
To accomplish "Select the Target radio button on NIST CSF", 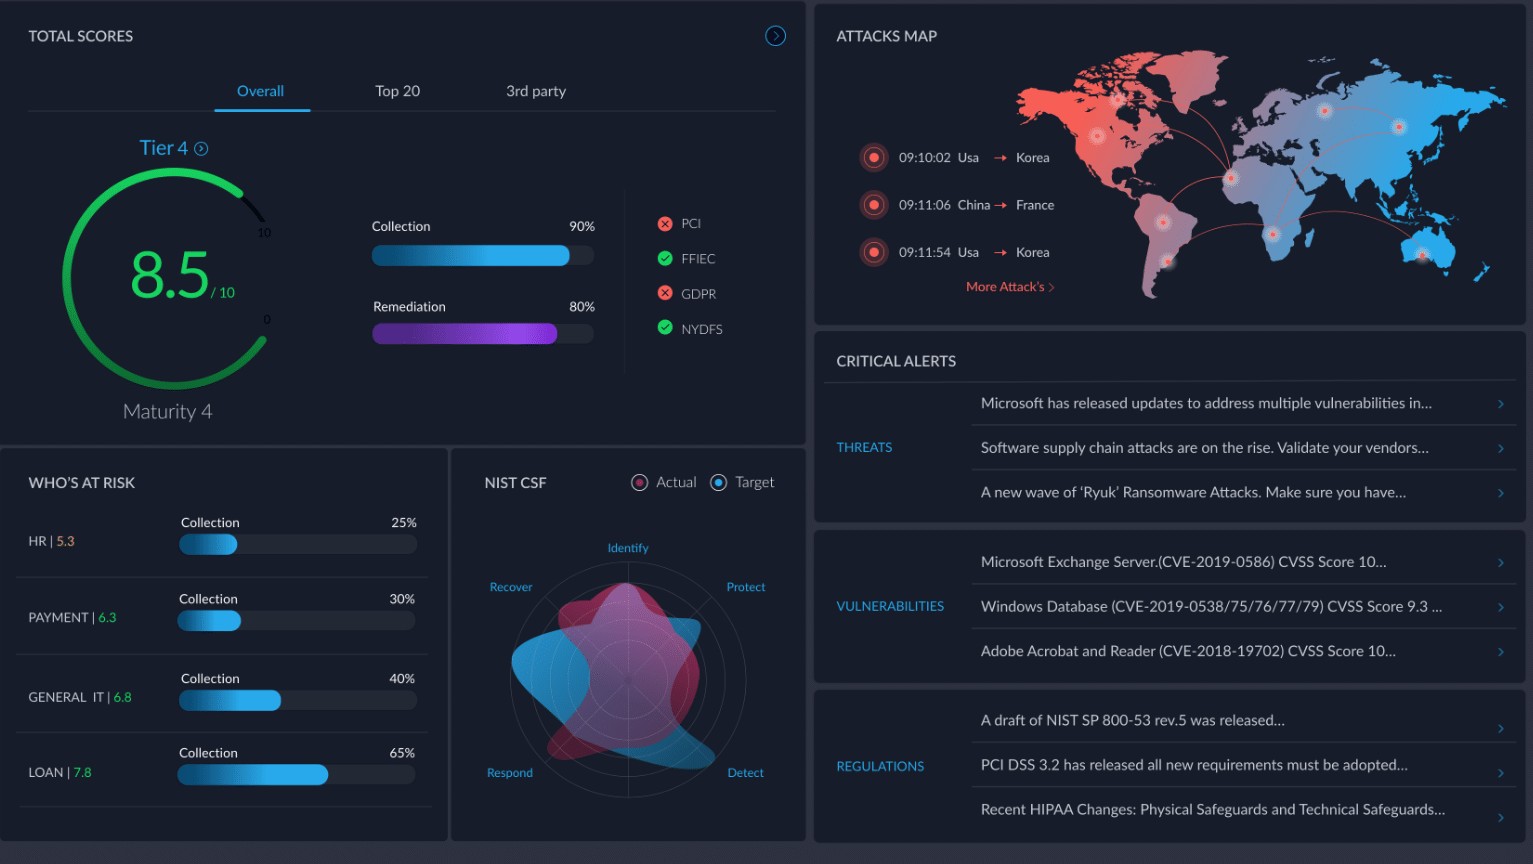I will pyautogui.click(x=718, y=482).
